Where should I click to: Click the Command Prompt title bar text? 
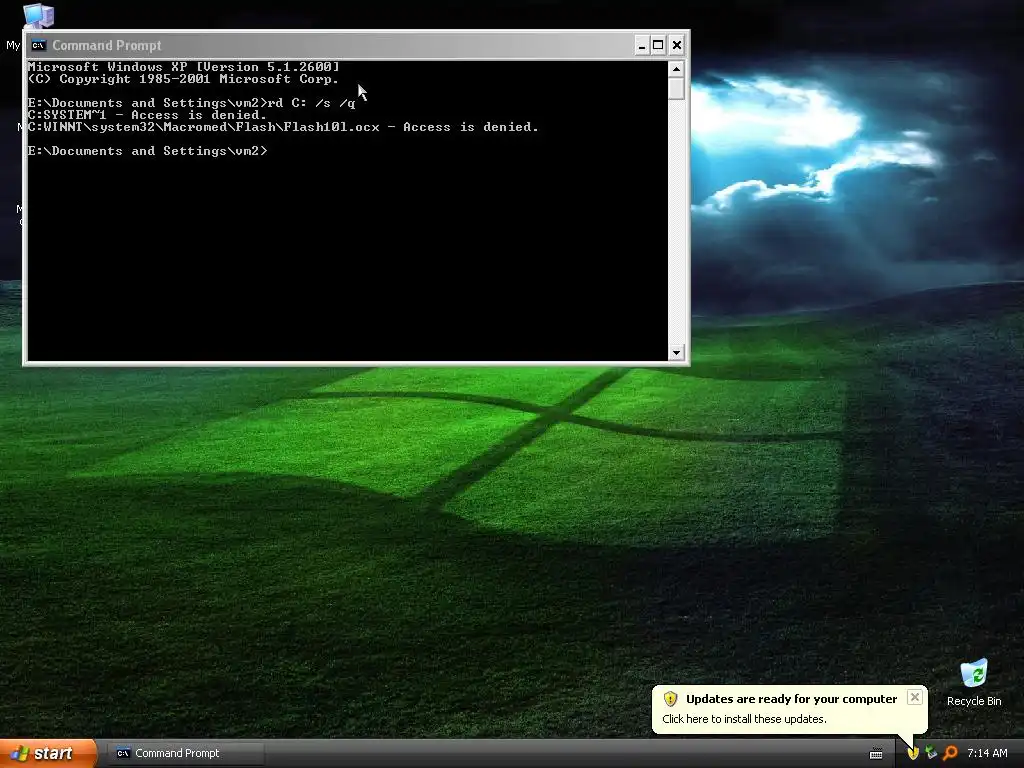coord(106,45)
